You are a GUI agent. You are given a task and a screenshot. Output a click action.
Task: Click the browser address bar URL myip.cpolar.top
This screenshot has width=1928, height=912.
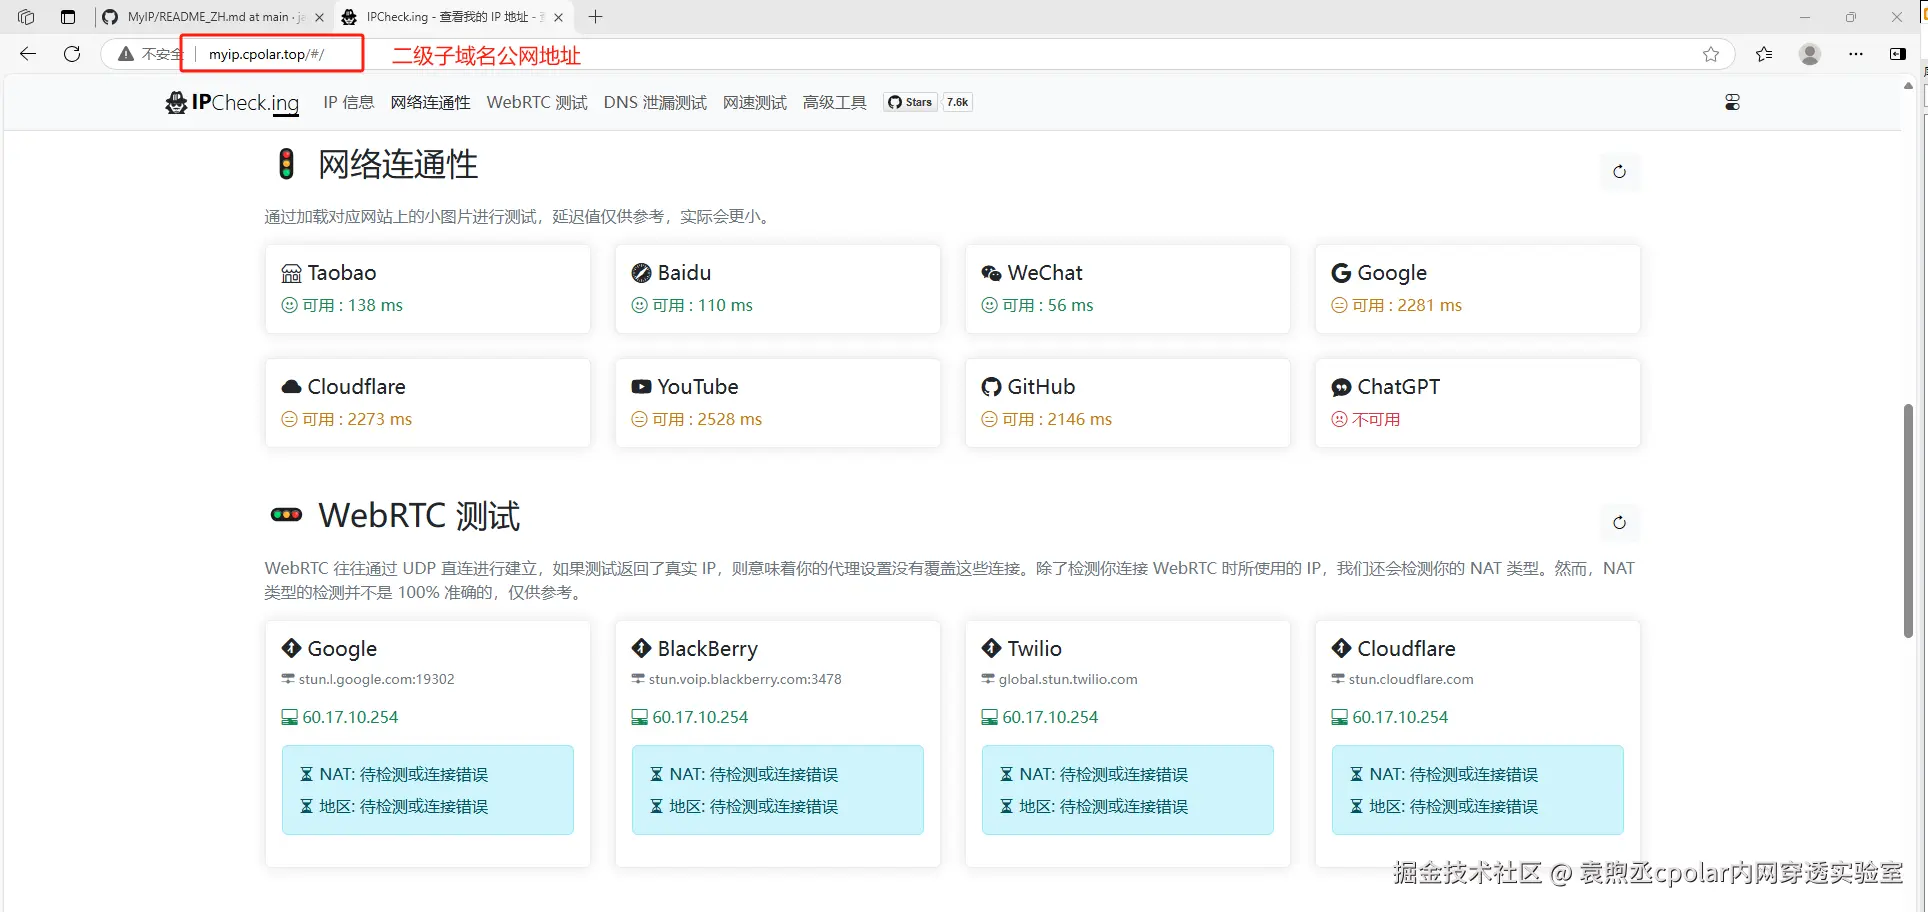pos(266,54)
